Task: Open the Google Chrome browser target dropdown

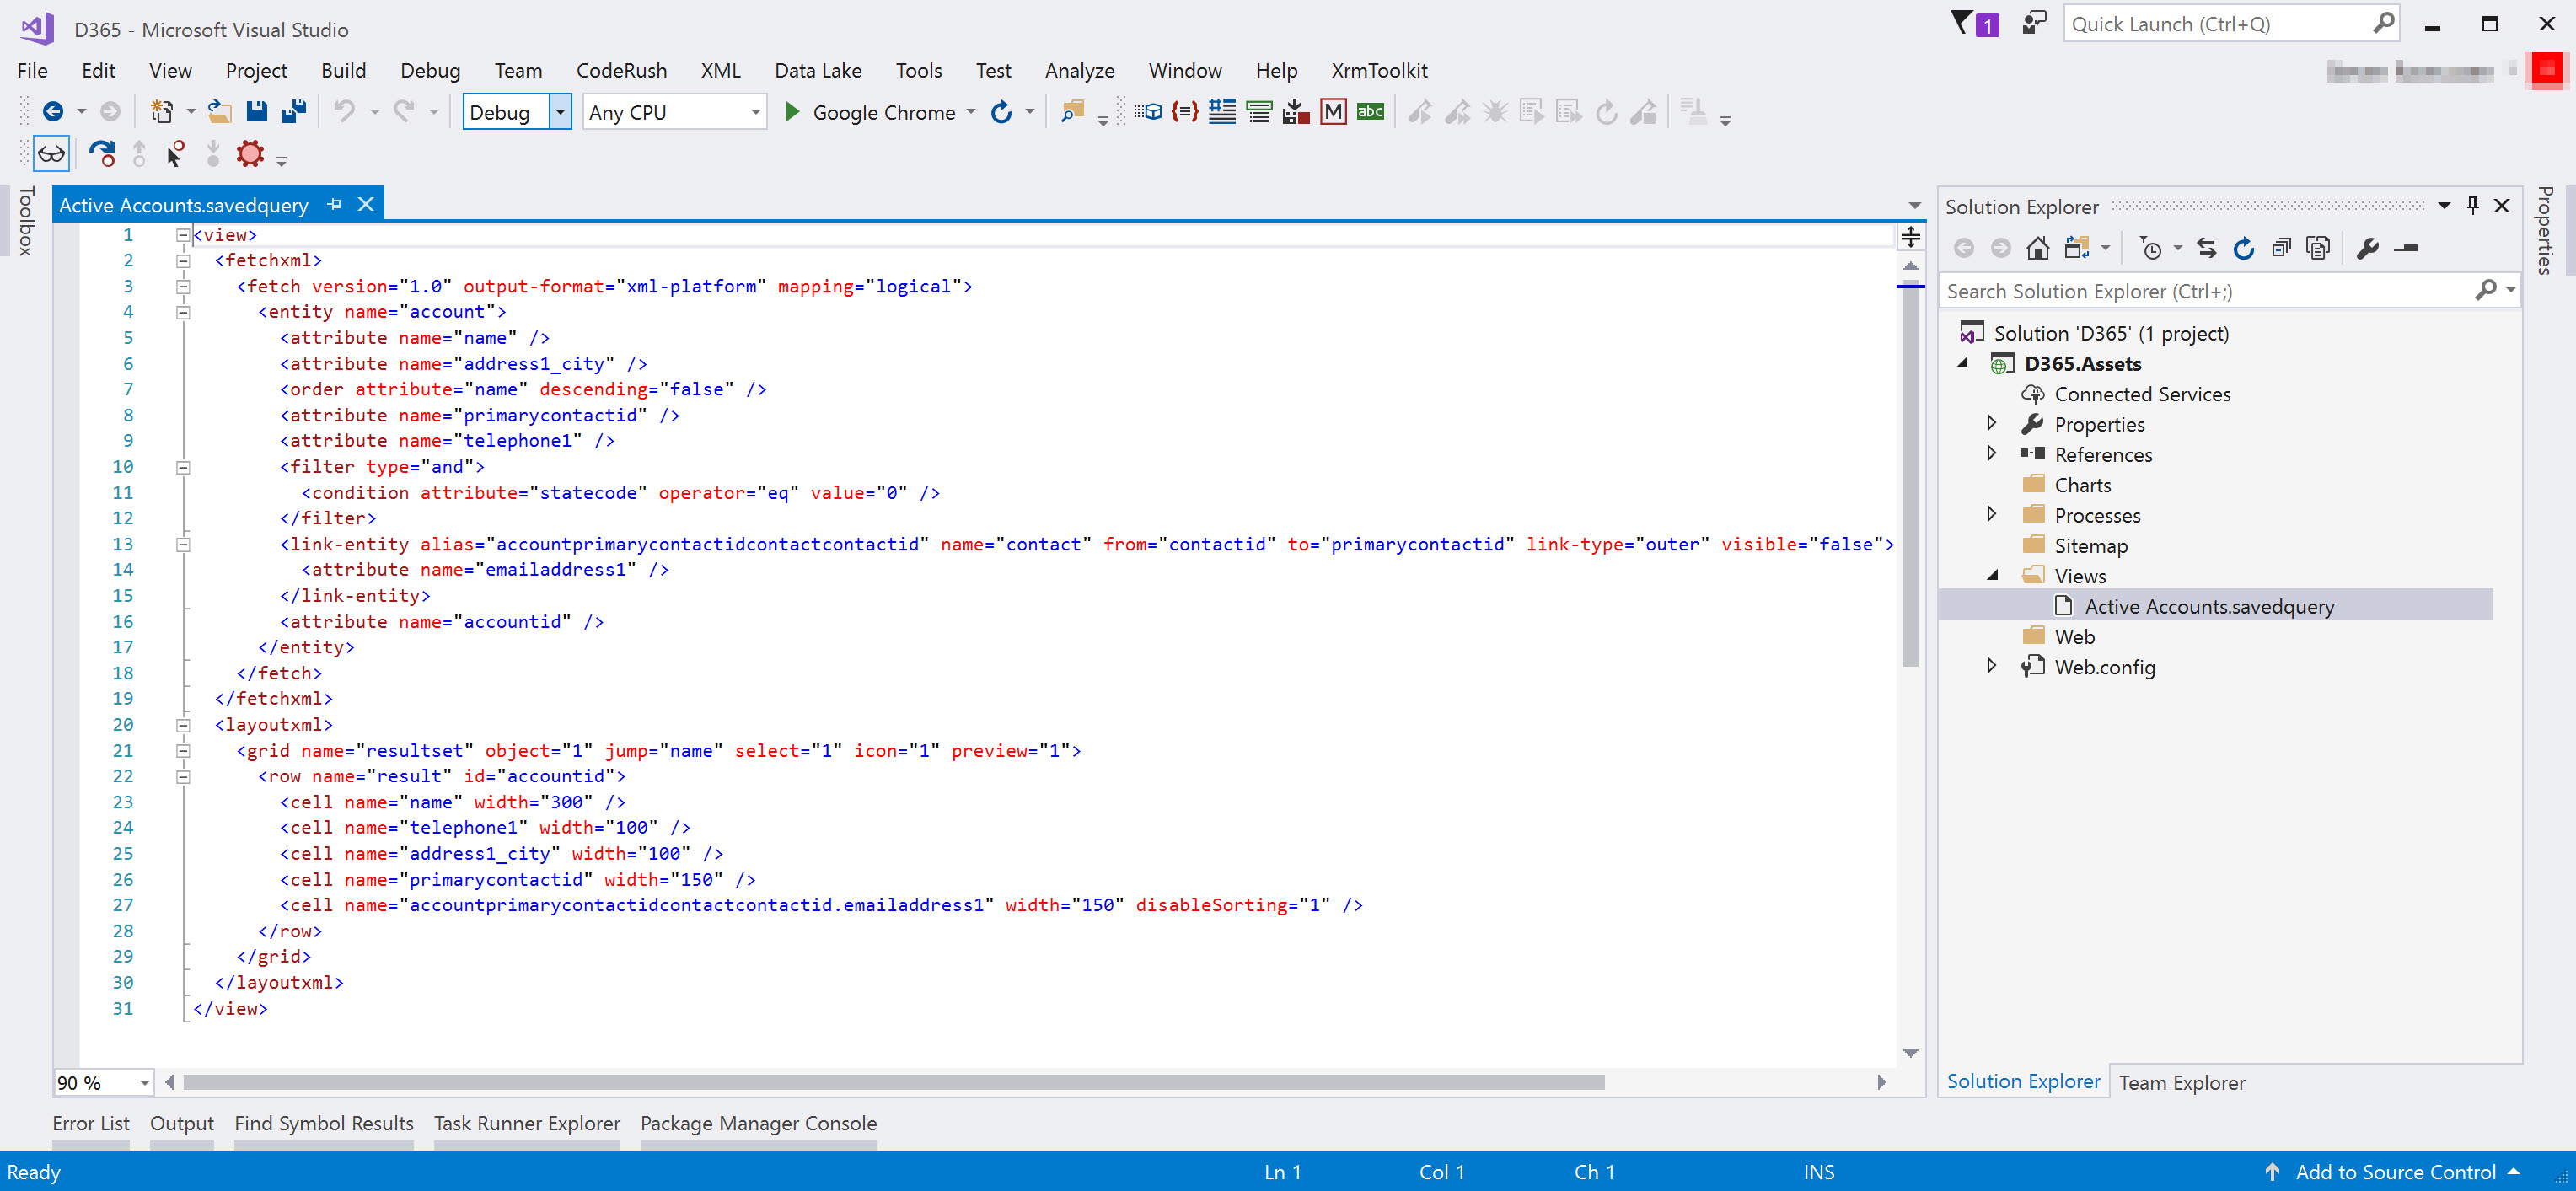Action: pos(971,112)
